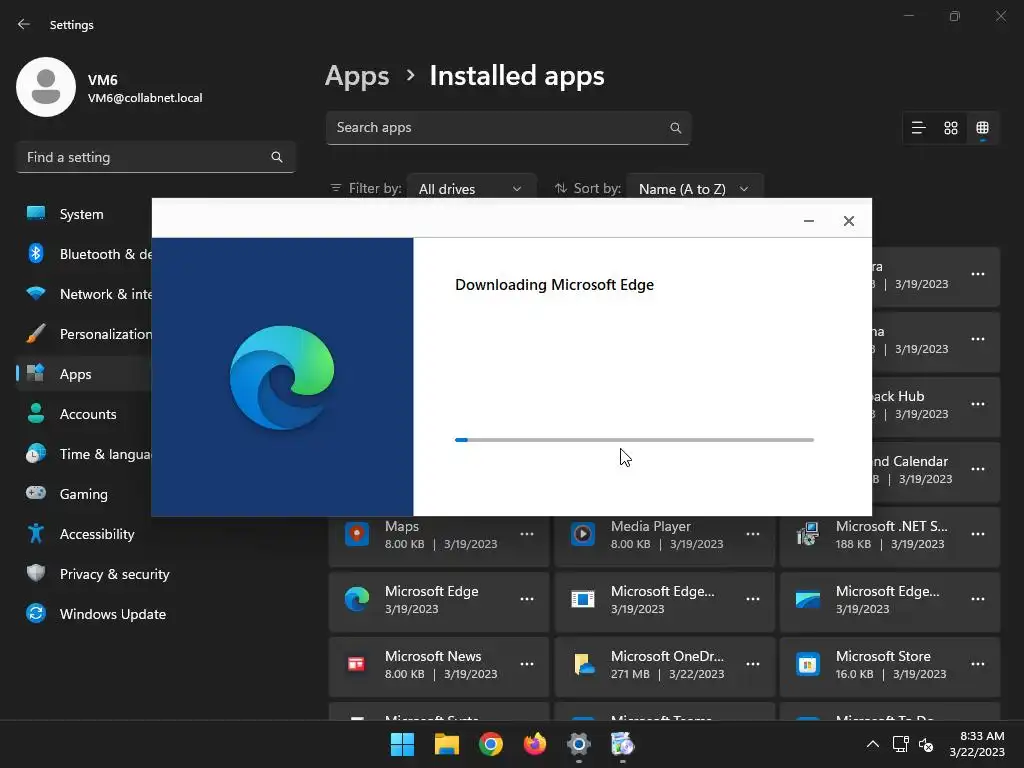
Task: Launch Google Chrome from the taskbar
Action: pos(490,744)
